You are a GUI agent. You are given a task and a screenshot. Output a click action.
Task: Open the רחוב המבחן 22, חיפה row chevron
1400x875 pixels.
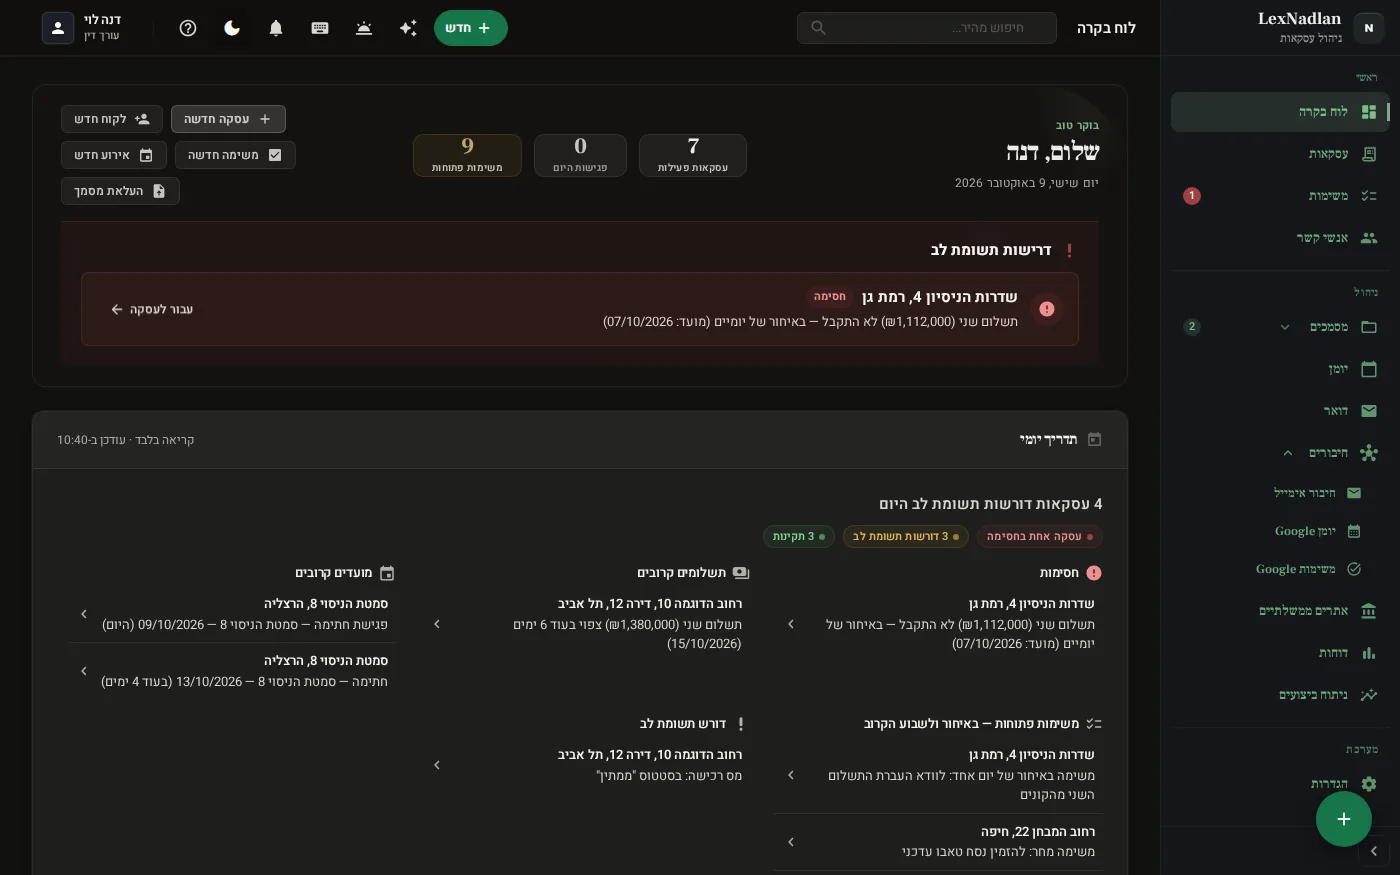coord(791,842)
